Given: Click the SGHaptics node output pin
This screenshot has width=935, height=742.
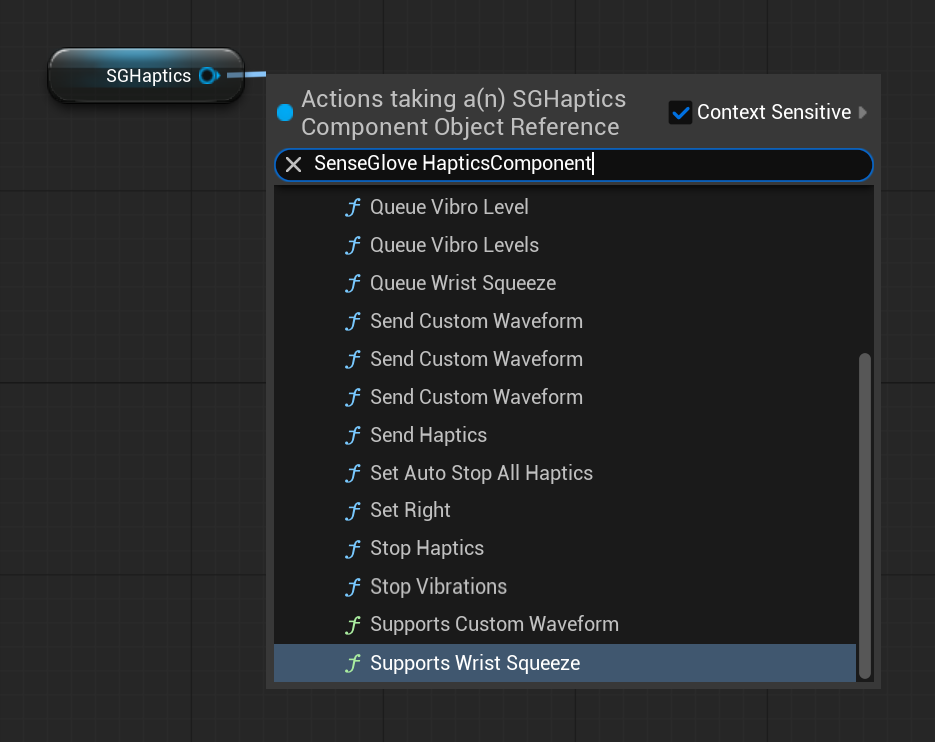Looking at the screenshot, I should tap(208, 75).
